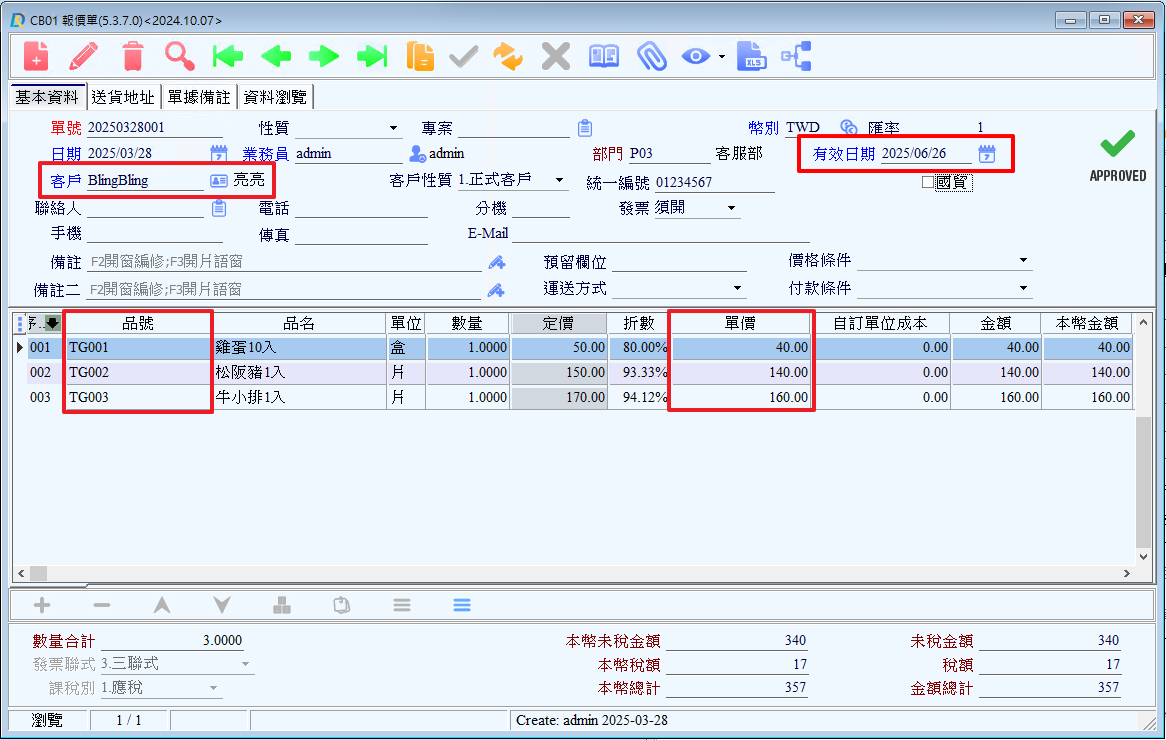Click the new document icon in toolbar

(36, 56)
